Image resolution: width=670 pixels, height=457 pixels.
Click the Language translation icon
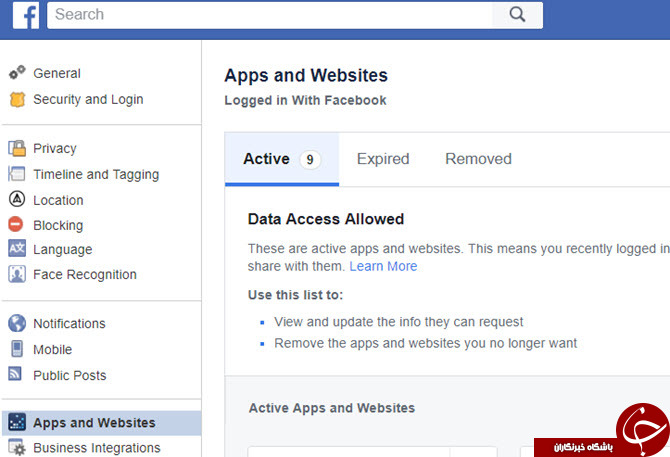(x=17, y=249)
